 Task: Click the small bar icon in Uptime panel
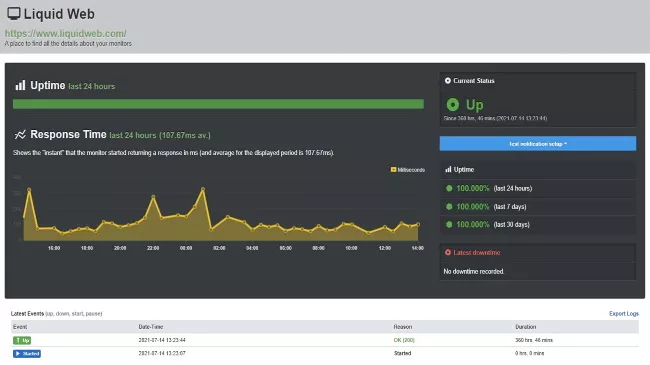448,169
